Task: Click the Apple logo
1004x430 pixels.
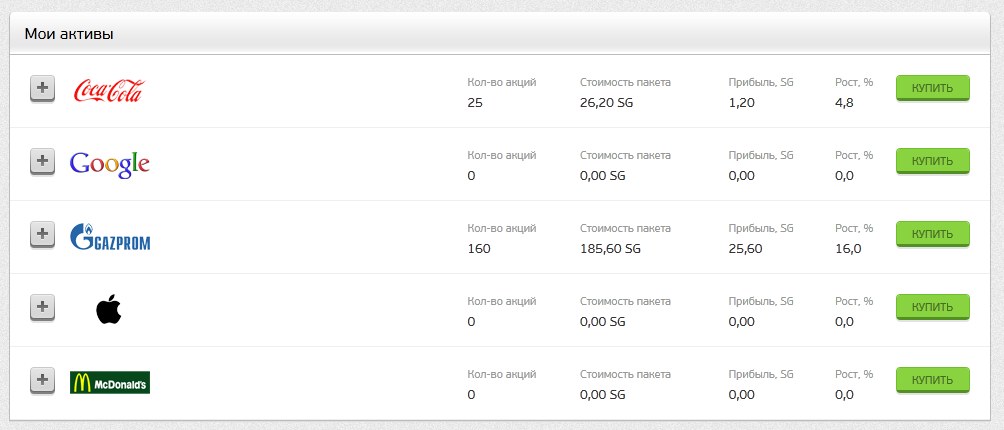Action: (109, 309)
